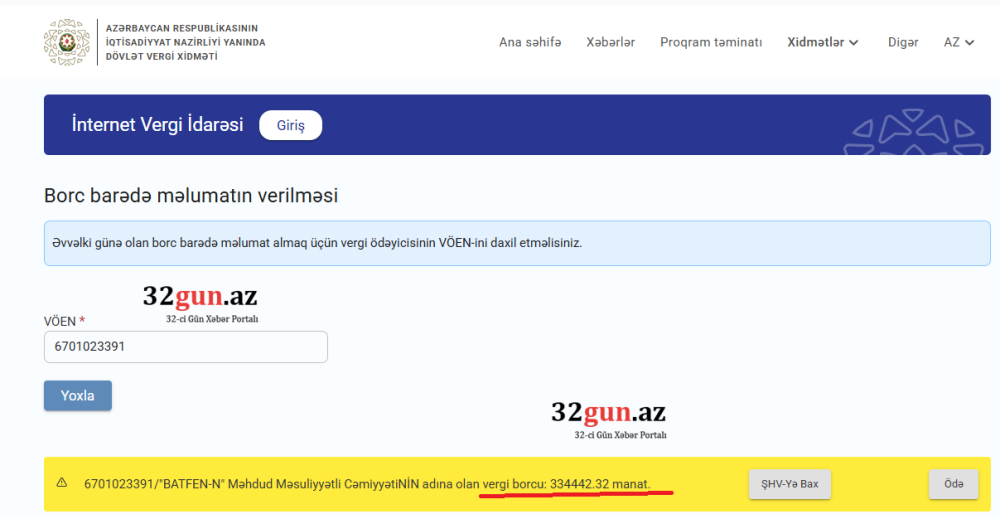1000x519 pixels.
Task: Click the VÖEN field label
Action: [x=64, y=321]
